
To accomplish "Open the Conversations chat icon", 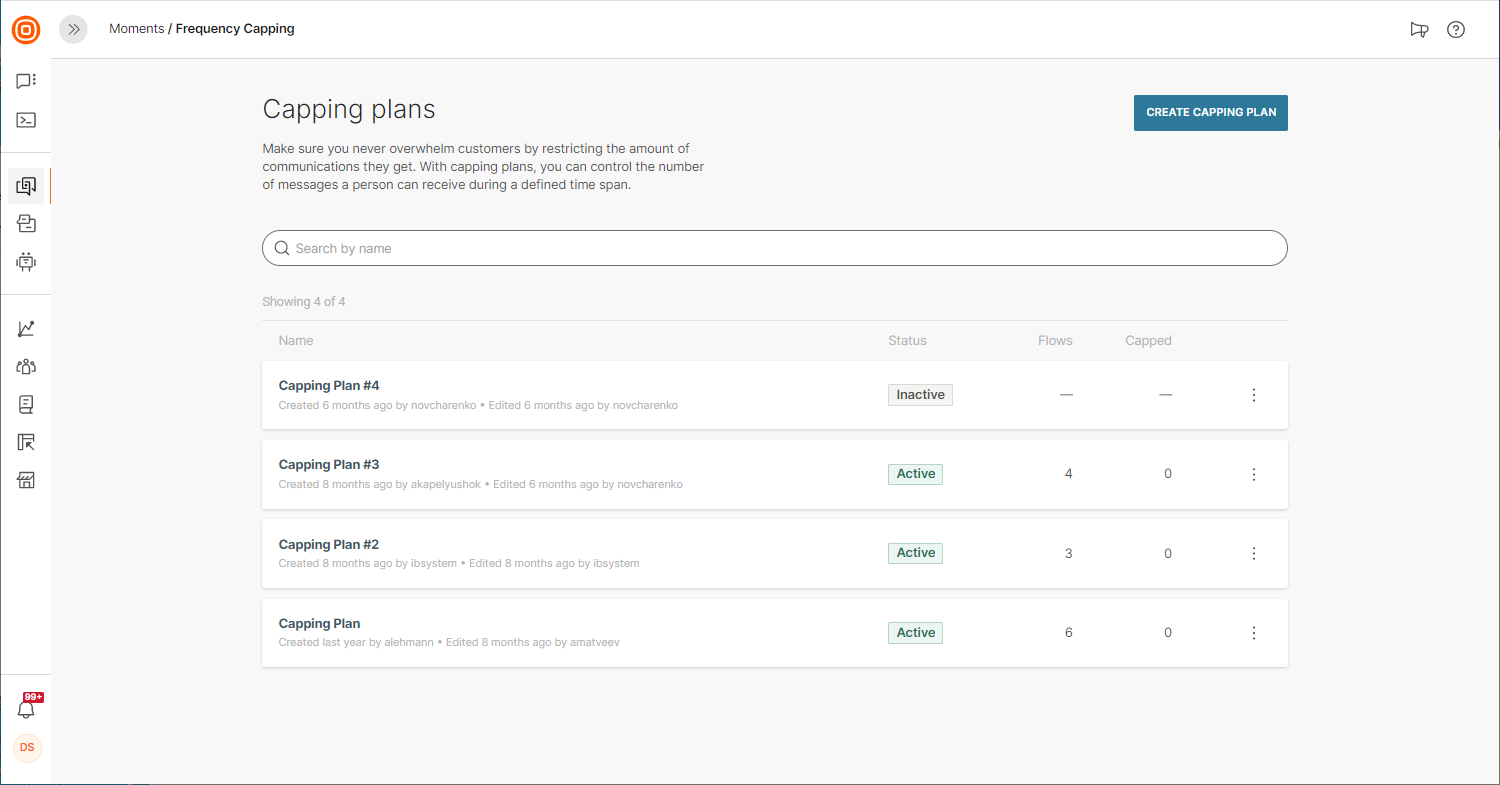I will [x=26, y=81].
